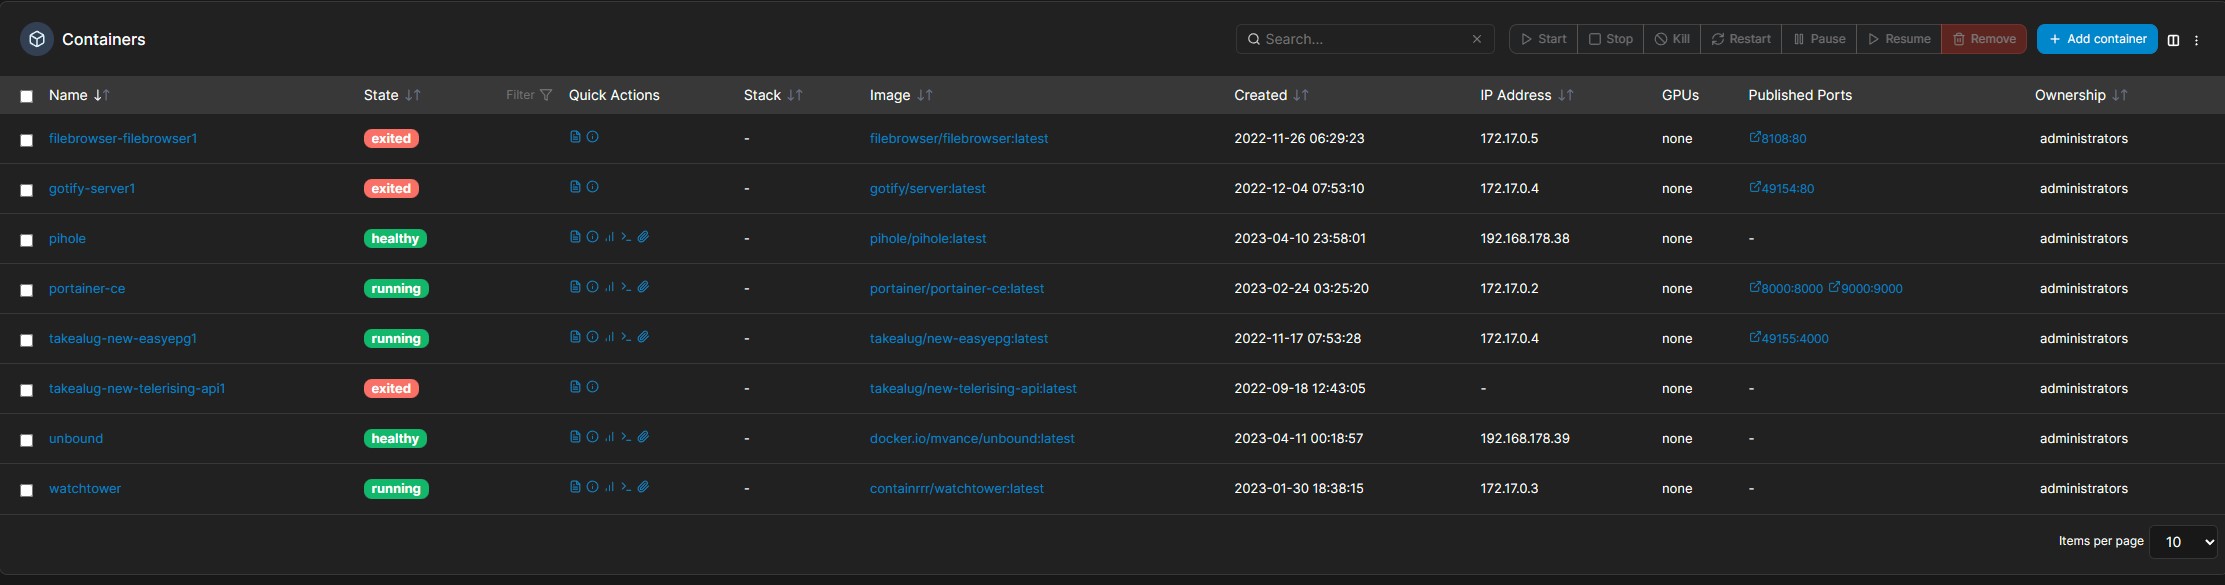The image size is (2225, 585).
Task: Open the pihole container link
Action: coord(67,238)
